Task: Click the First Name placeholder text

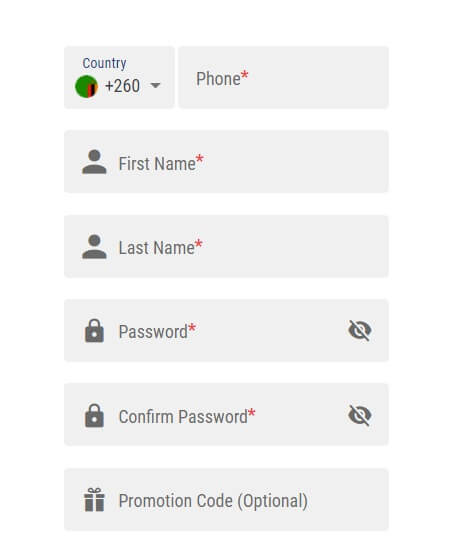Action: pyautogui.click(x=157, y=164)
